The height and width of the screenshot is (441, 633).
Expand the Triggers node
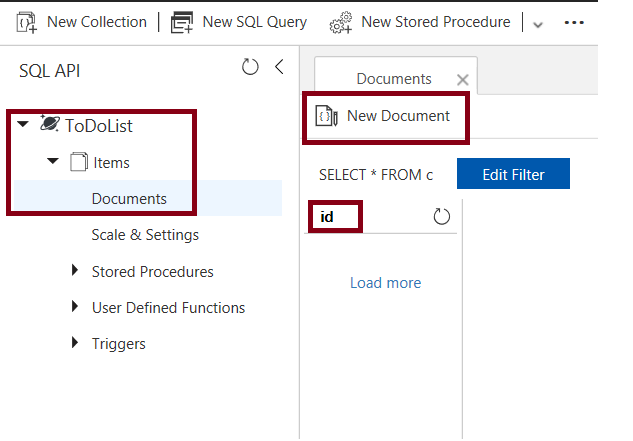[x=75, y=343]
